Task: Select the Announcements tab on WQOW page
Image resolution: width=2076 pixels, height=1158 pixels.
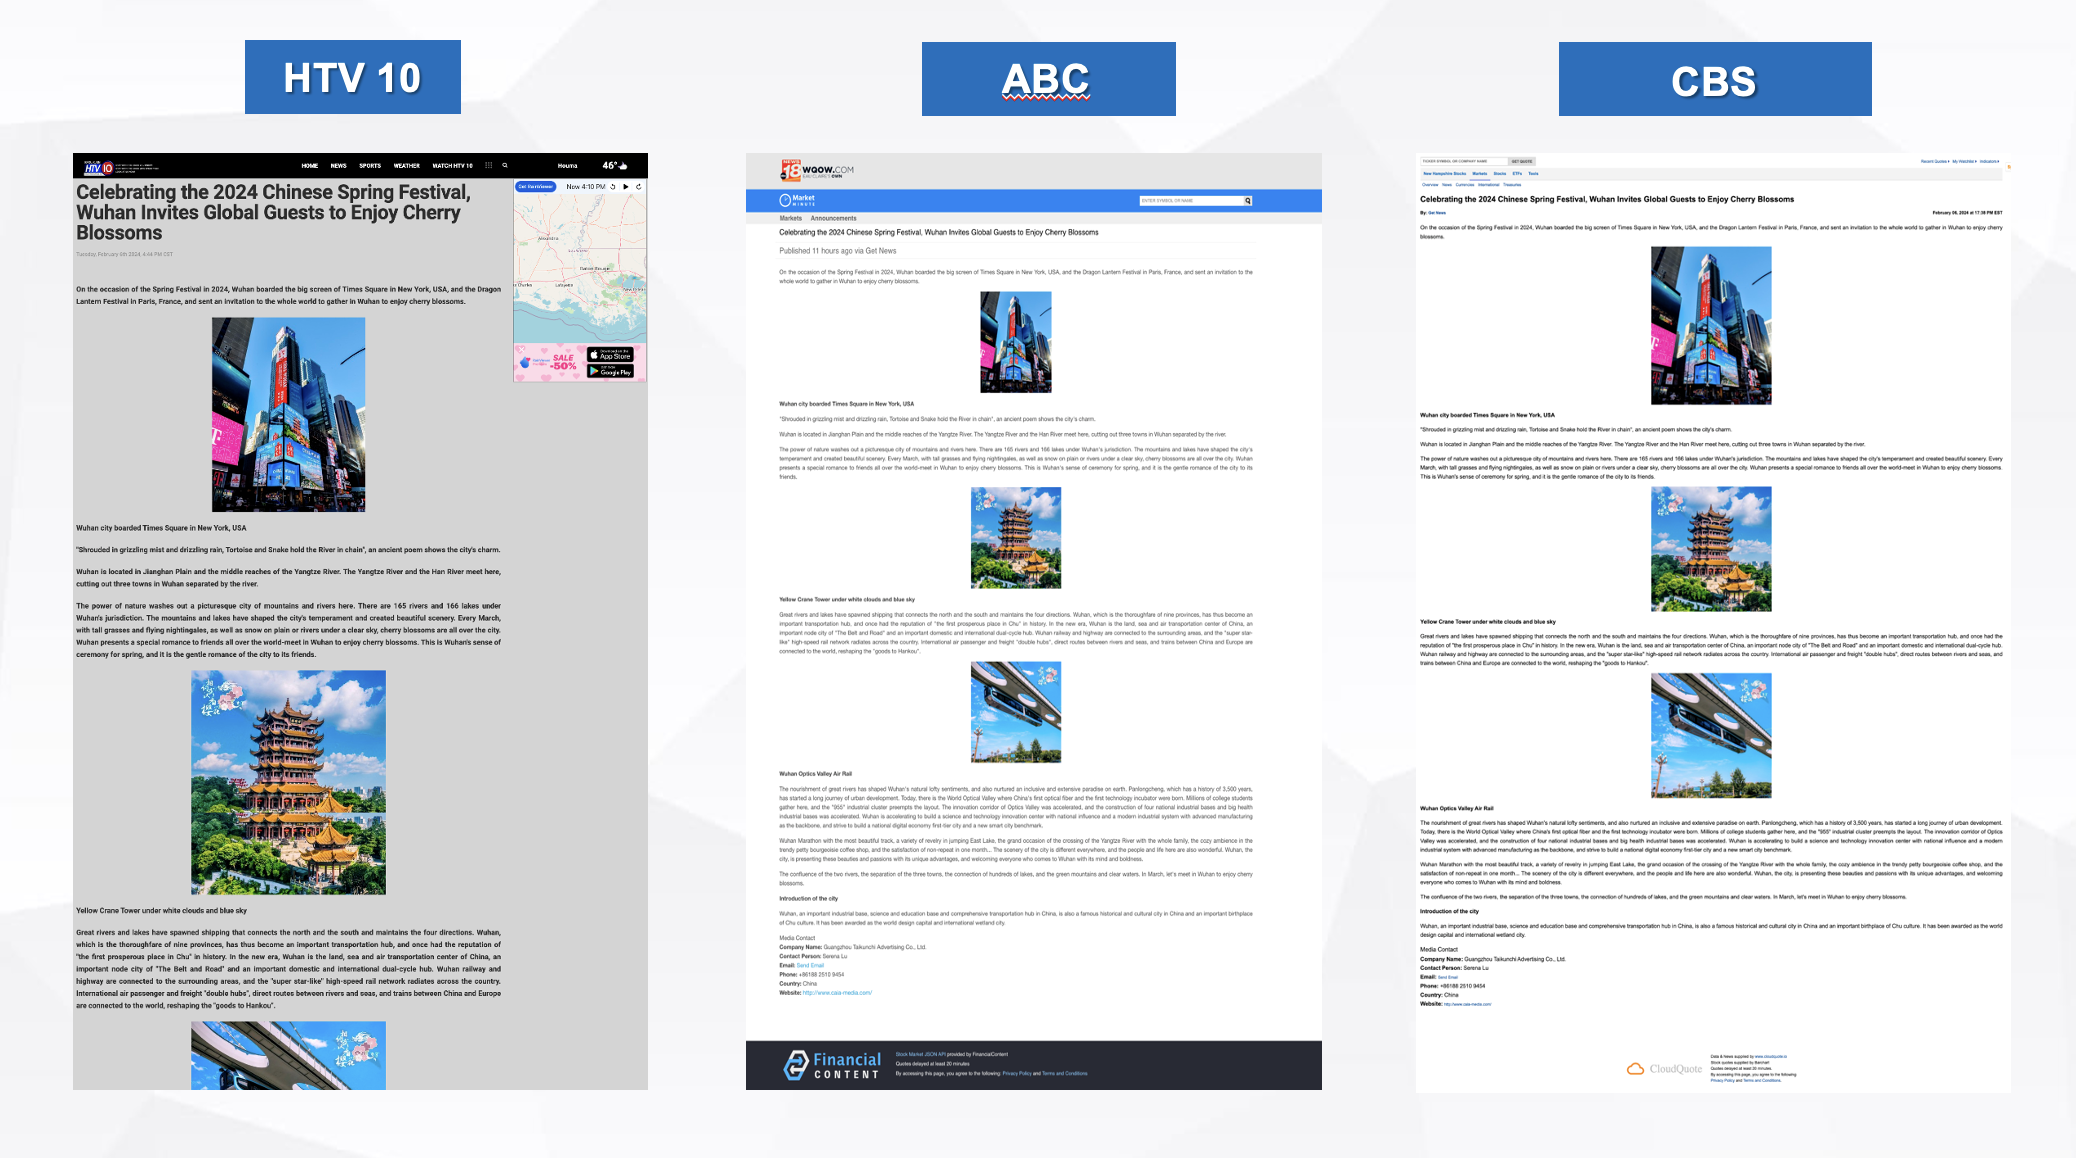Action: tap(833, 218)
